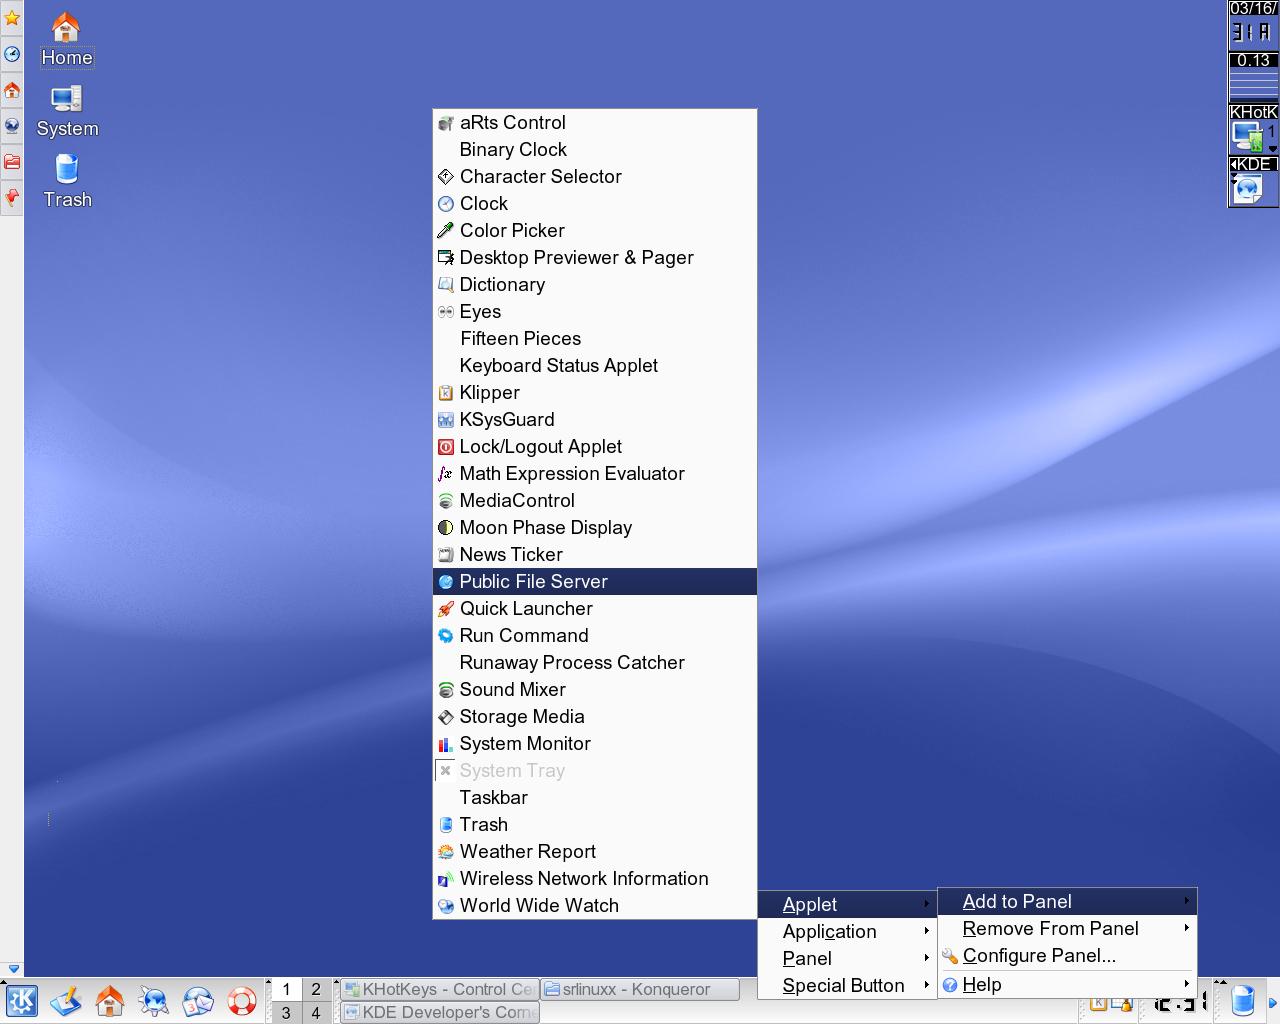Click the red folder icon on left side panel
The width and height of the screenshot is (1280, 1024).
click(x=12, y=161)
